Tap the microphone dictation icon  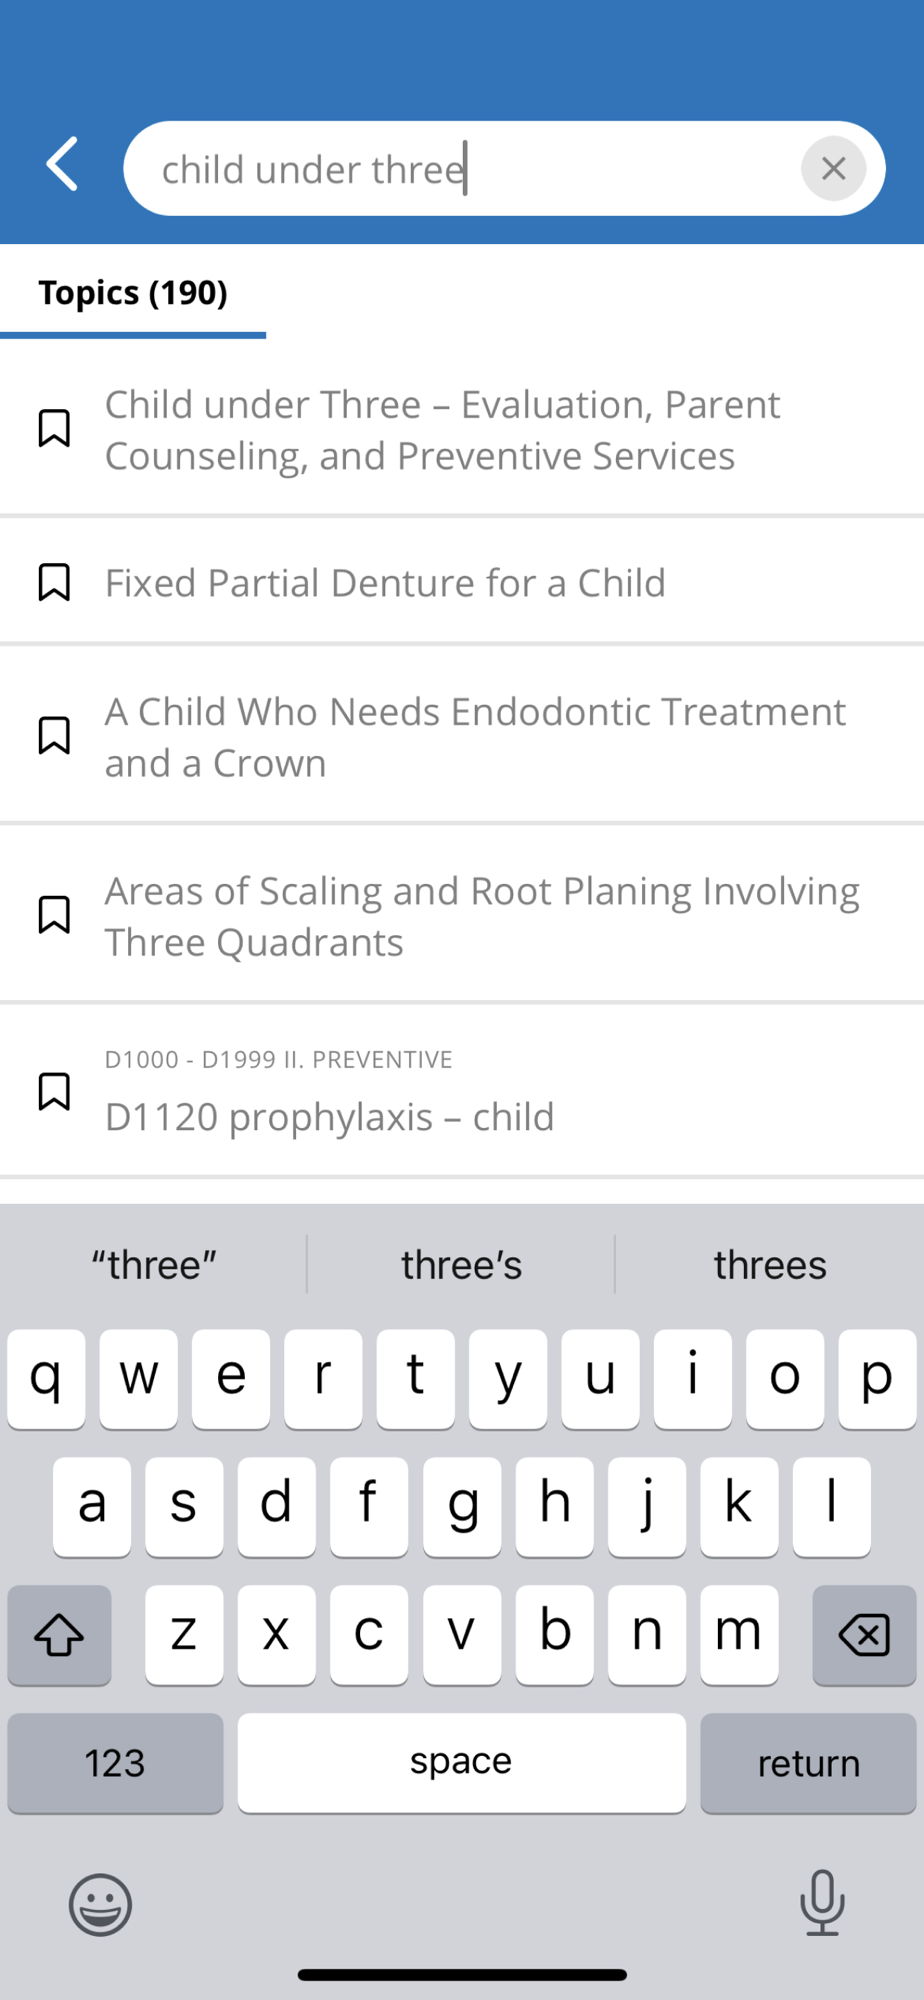coord(822,1902)
